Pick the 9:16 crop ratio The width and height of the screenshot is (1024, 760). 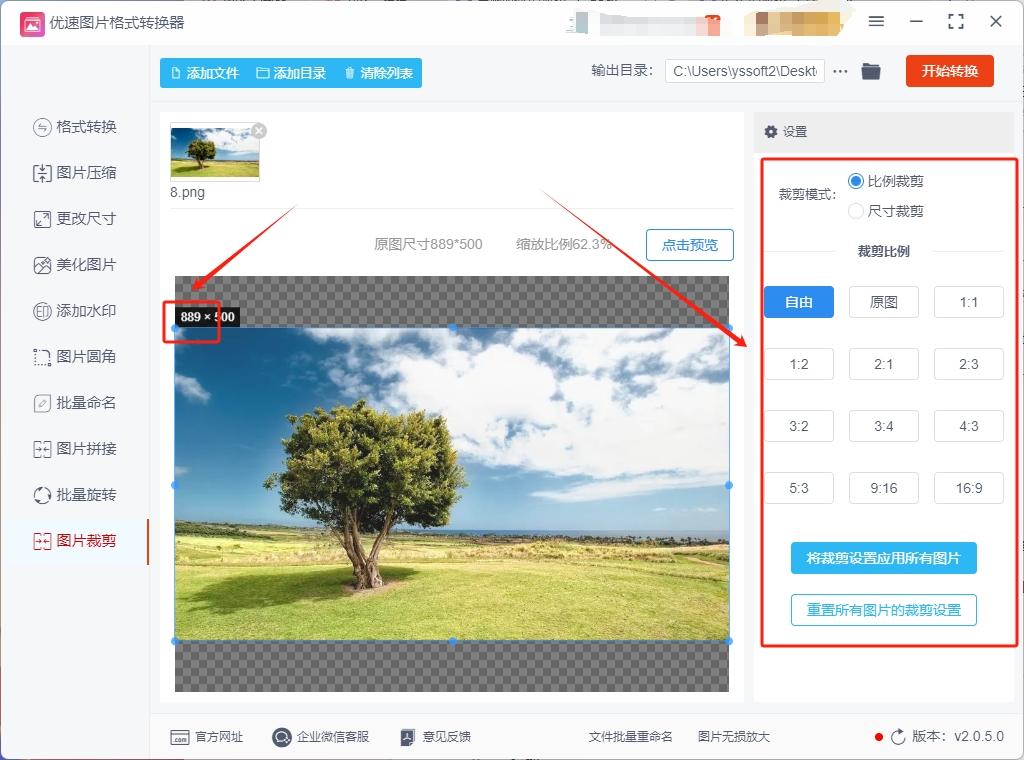pyautogui.click(x=884, y=488)
